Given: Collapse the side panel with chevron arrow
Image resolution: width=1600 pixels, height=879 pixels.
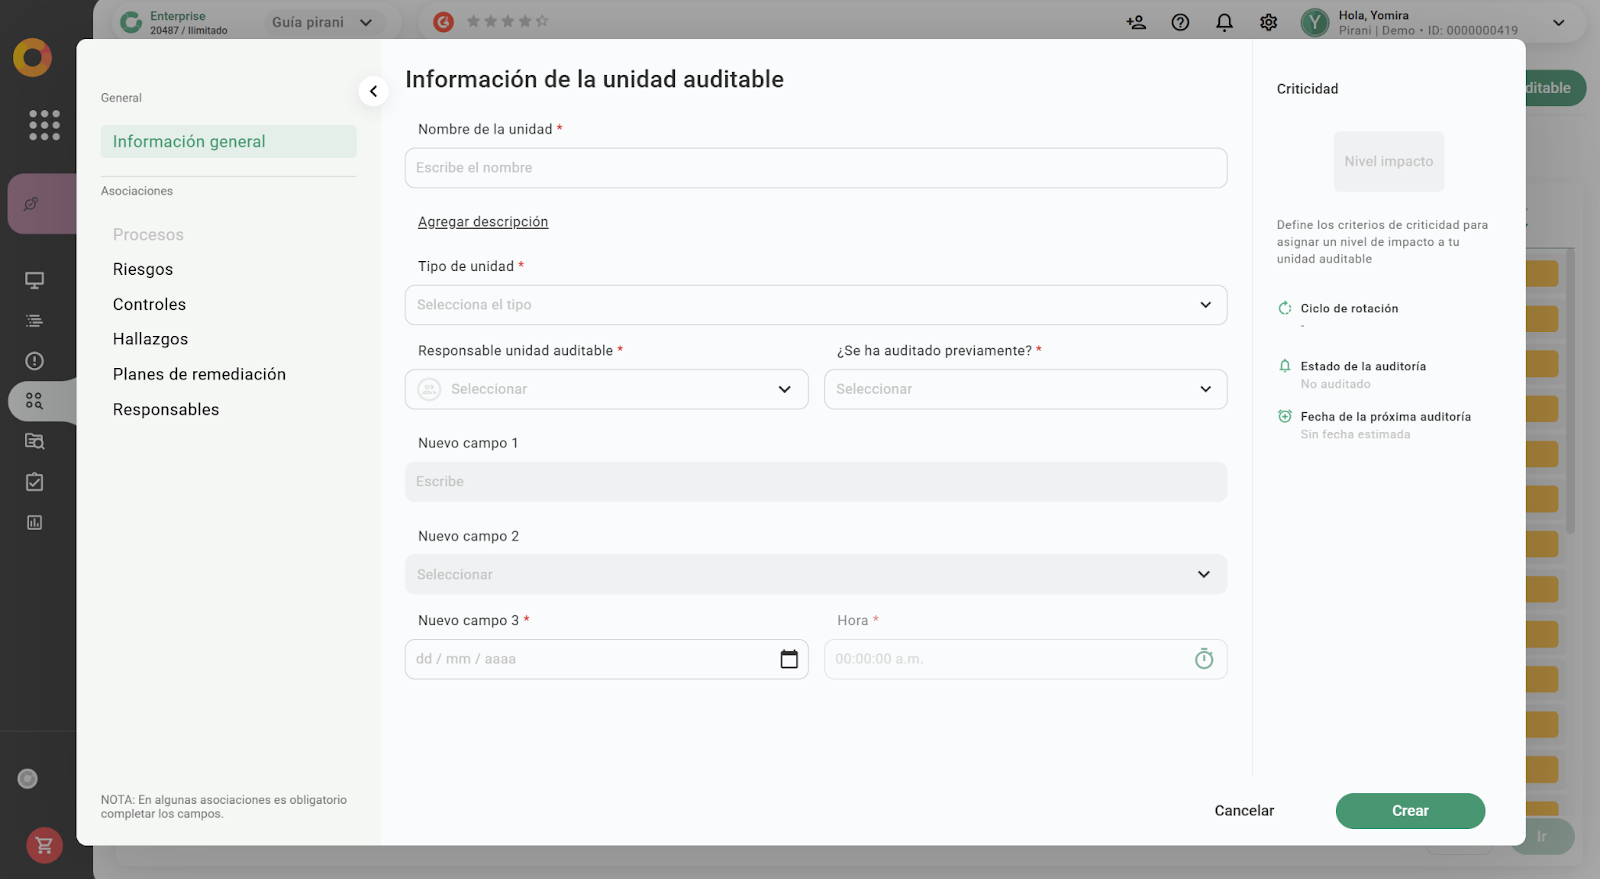Looking at the screenshot, I should pos(373,91).
